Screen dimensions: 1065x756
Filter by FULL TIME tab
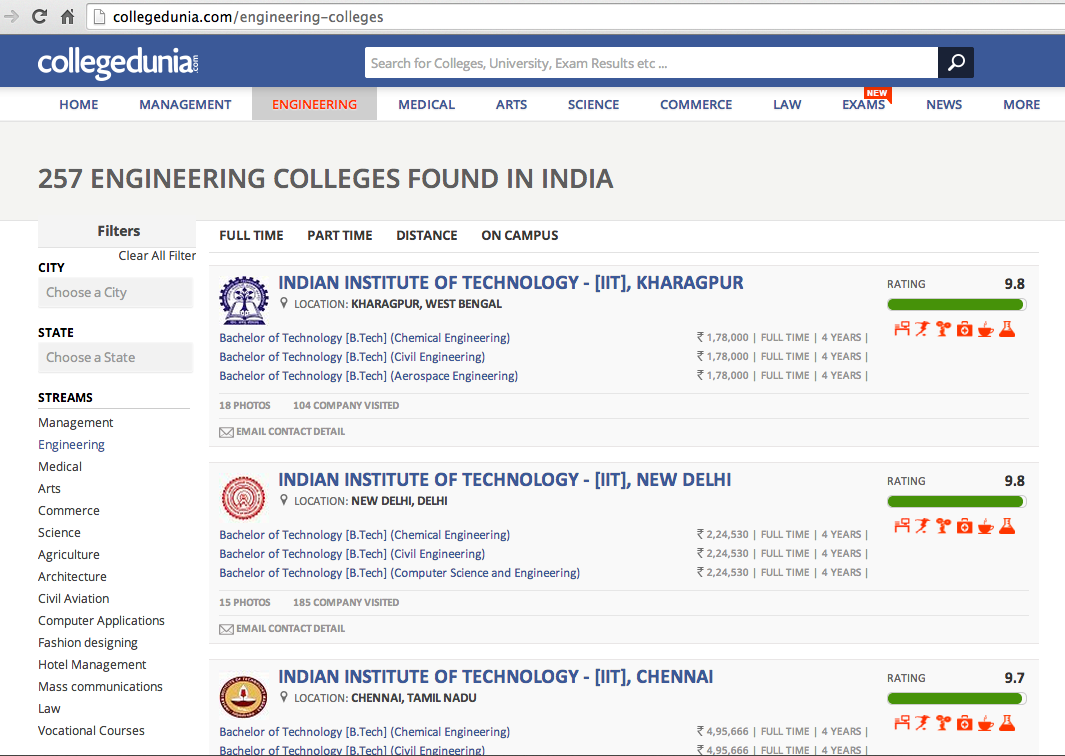point(251,236)
